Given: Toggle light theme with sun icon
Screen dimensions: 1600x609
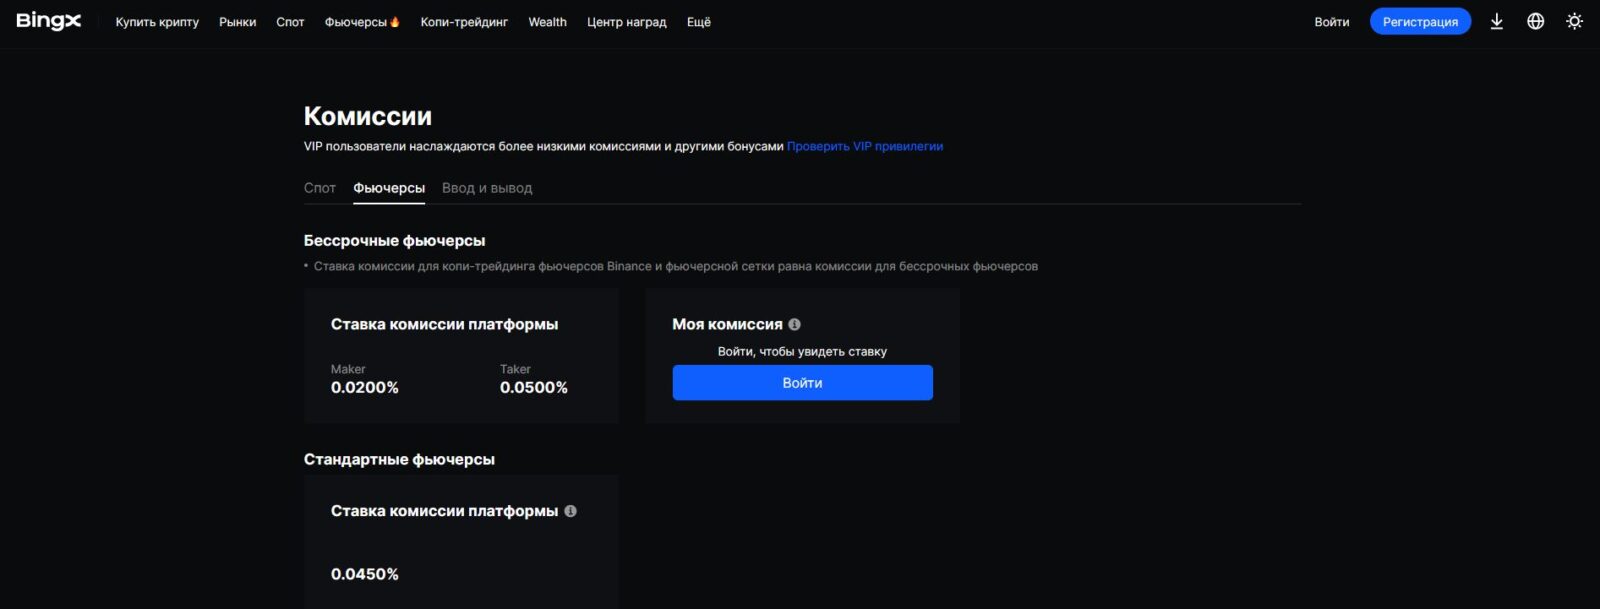Looking at the screenshot, I should point(1574,21).
